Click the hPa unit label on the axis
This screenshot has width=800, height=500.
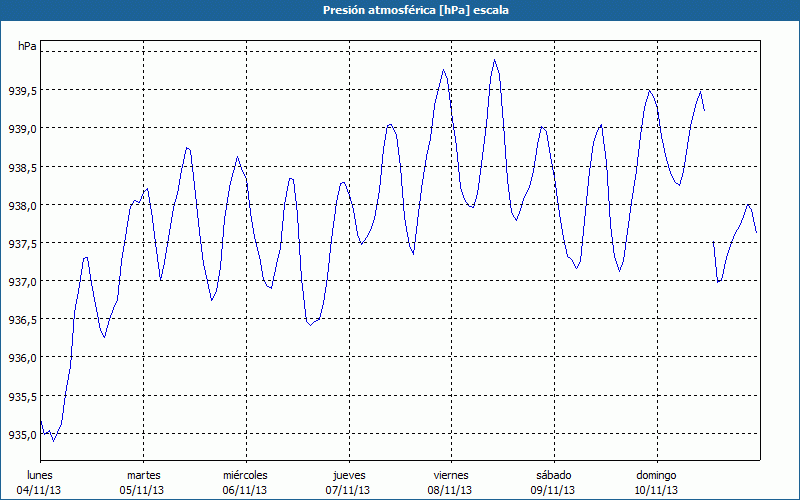click(x=28, y=46)
